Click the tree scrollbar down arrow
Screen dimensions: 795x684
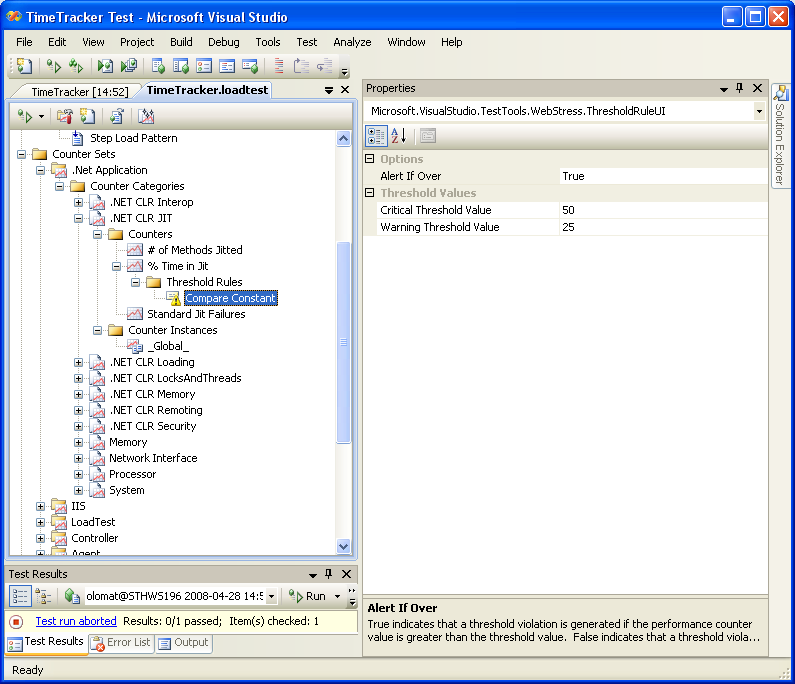(x=343, y=546)
